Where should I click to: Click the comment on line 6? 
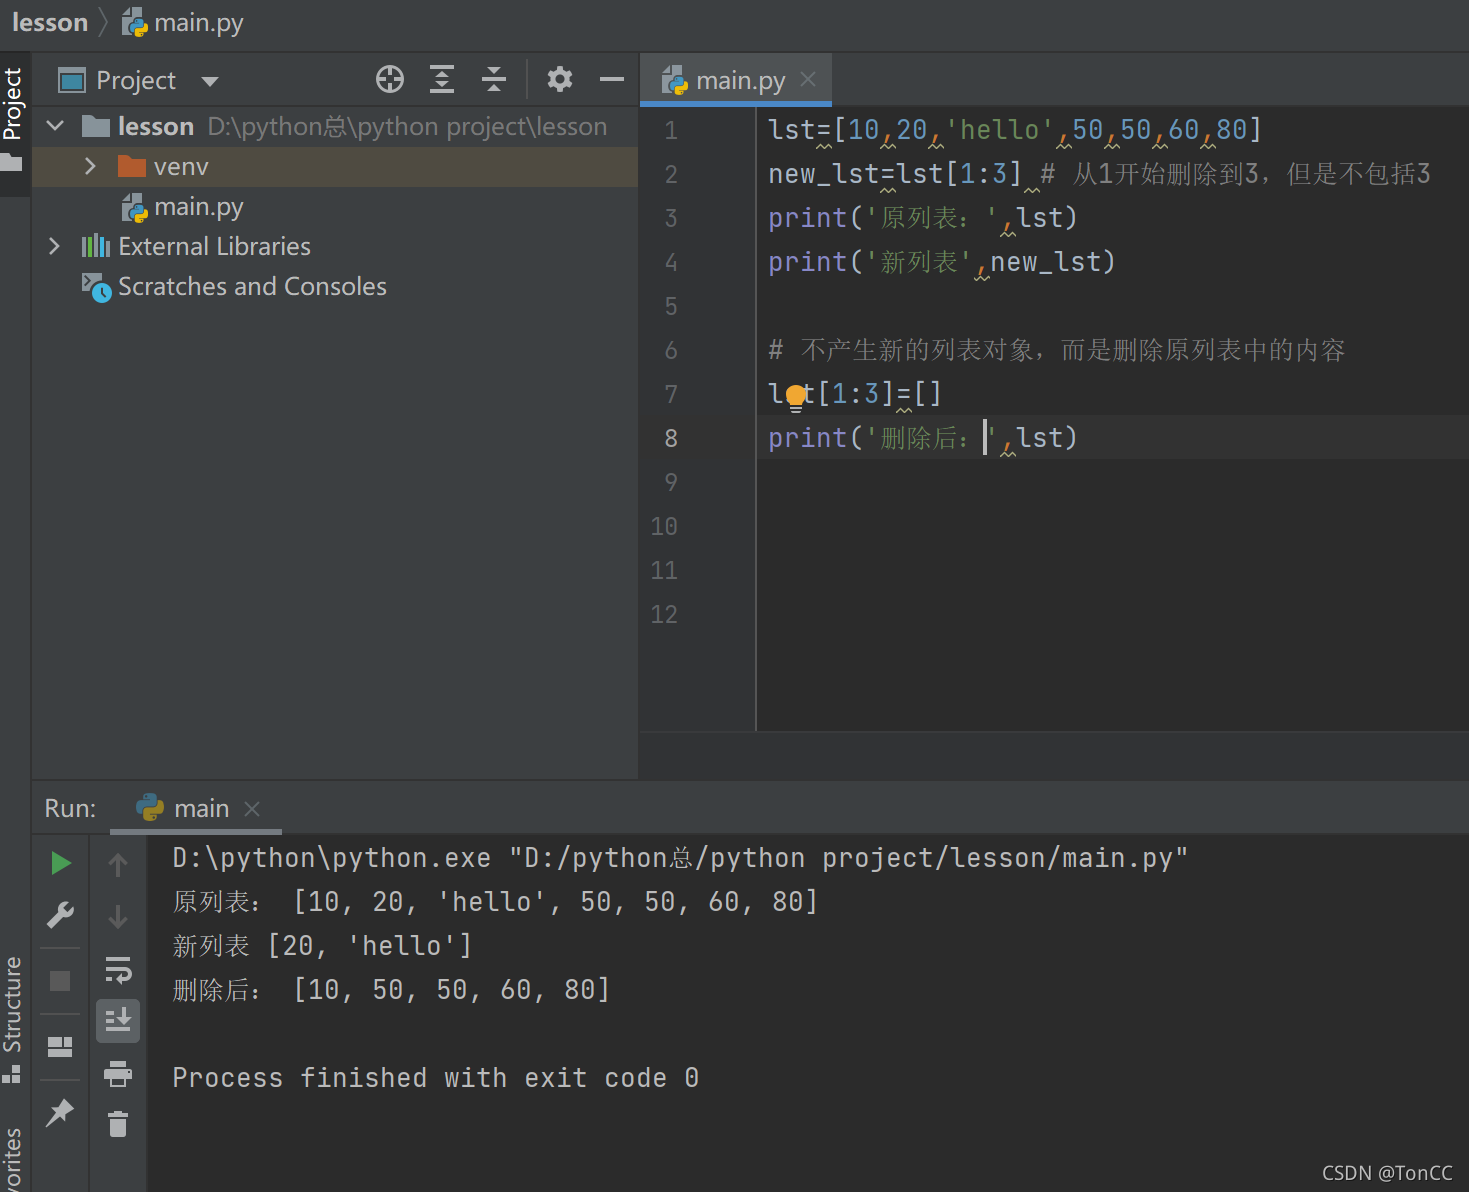coord(1057,350)
